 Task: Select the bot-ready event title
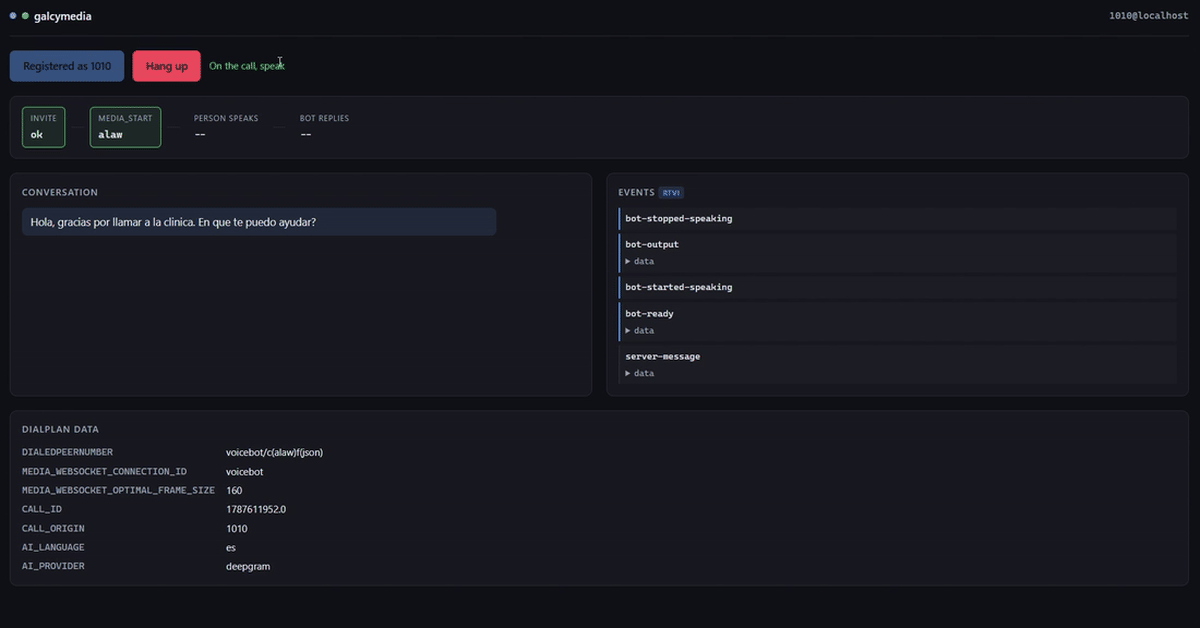point(649,314)
